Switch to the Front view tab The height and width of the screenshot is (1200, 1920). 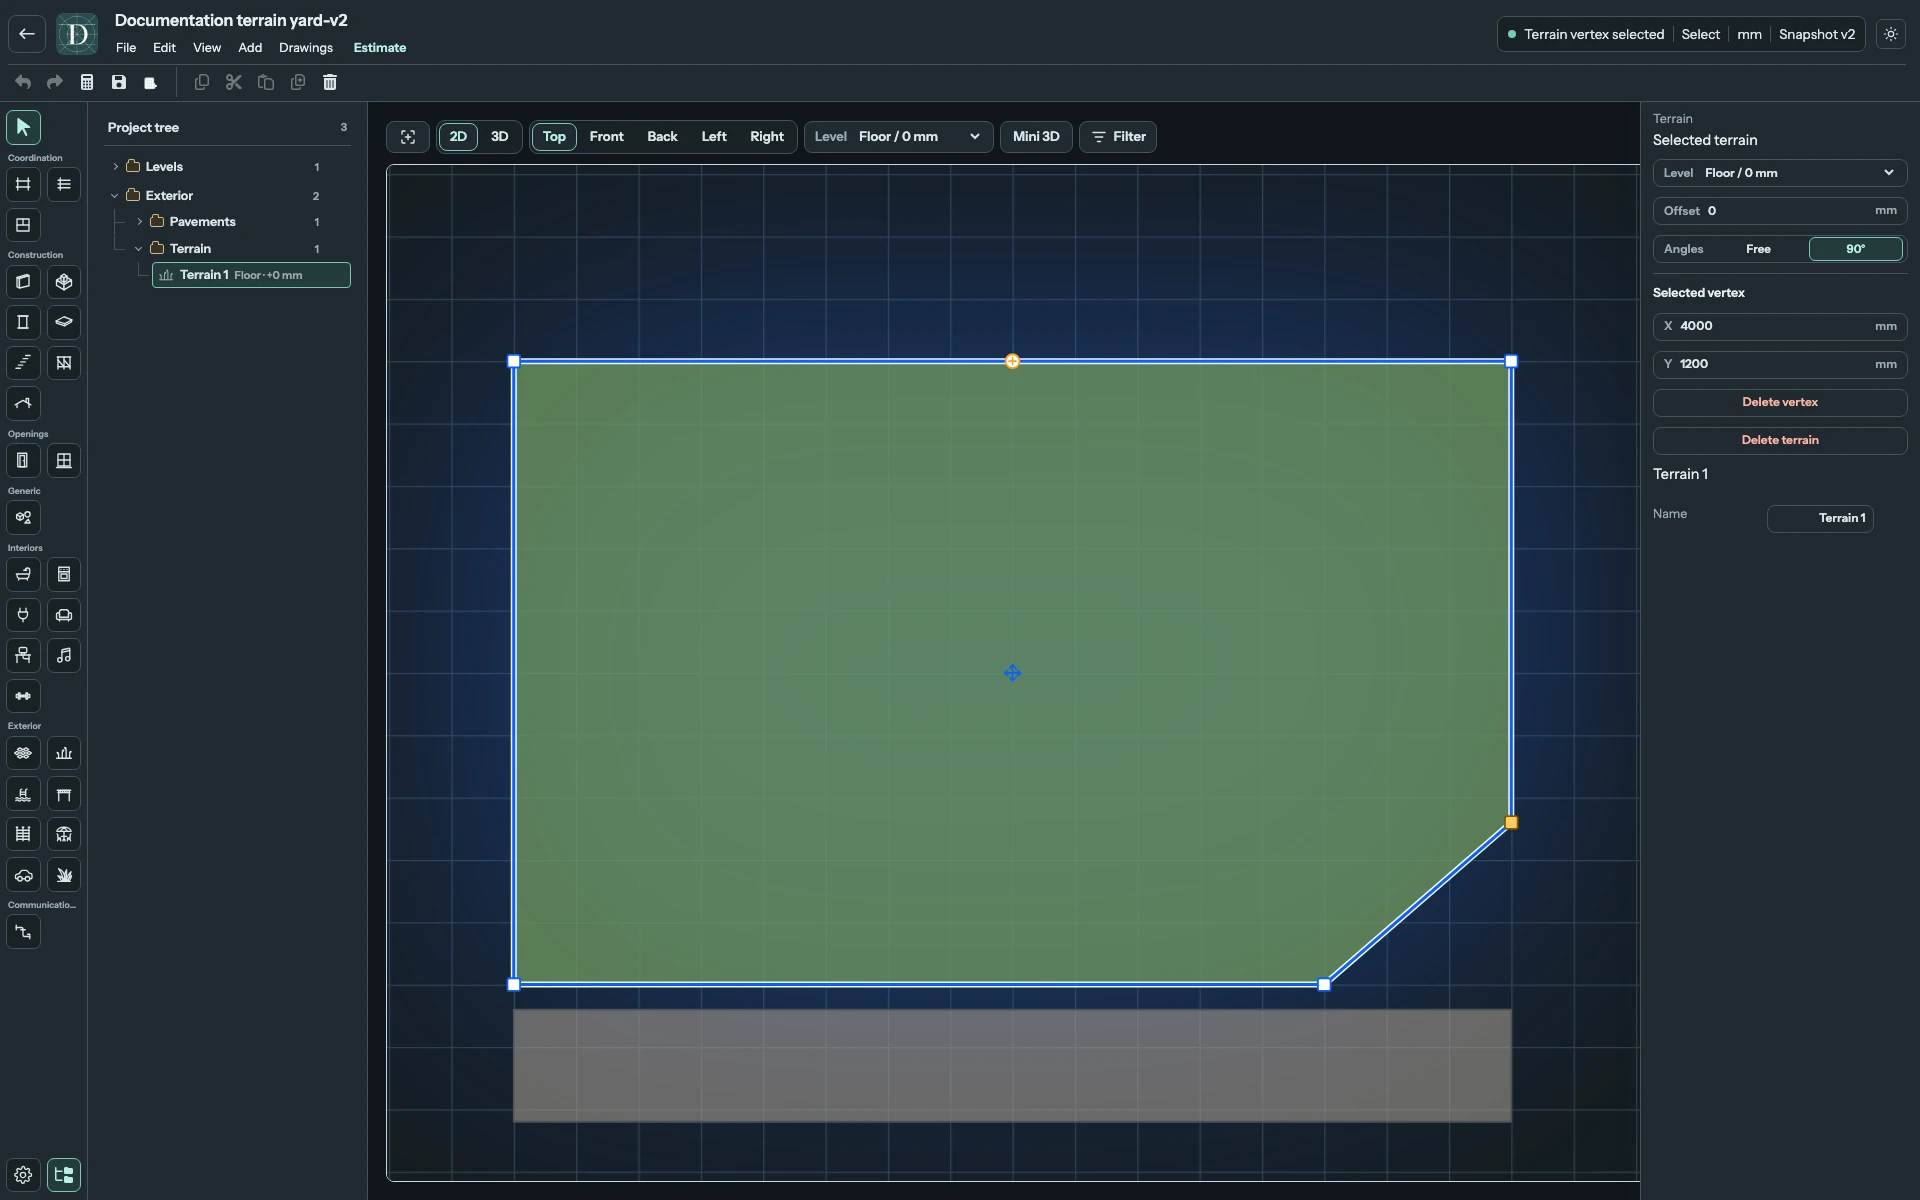tap(606, 137)
